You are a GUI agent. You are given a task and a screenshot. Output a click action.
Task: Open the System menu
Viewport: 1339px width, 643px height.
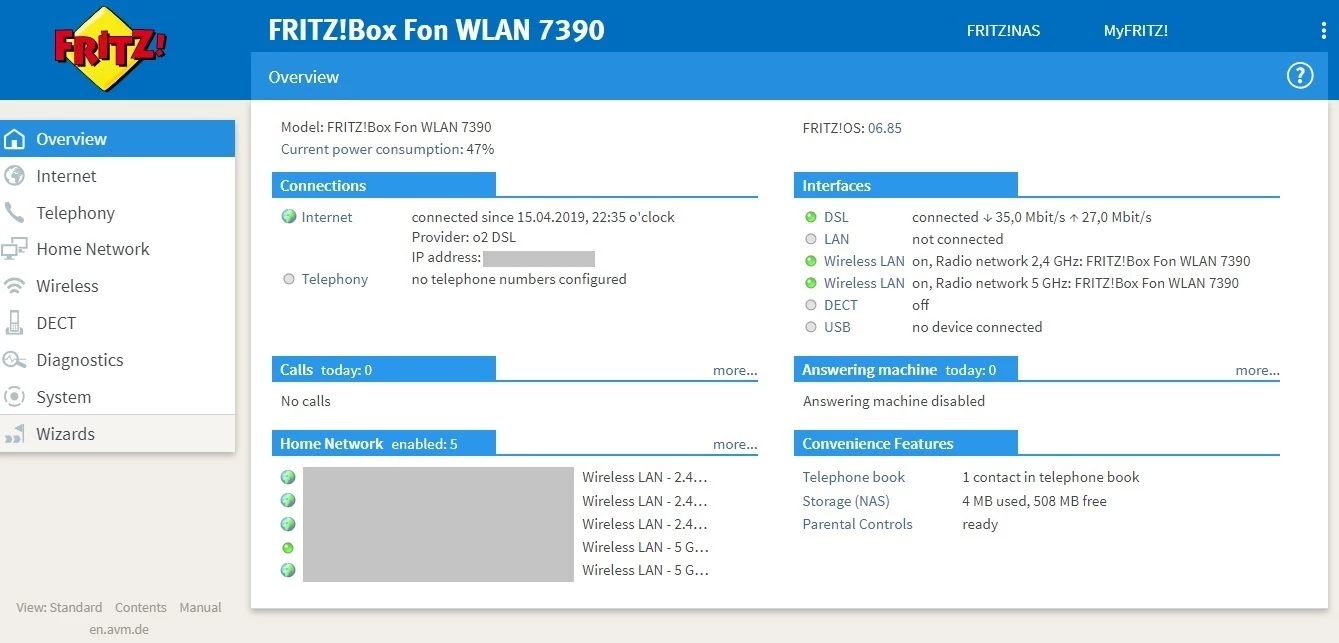pos(117,397)
